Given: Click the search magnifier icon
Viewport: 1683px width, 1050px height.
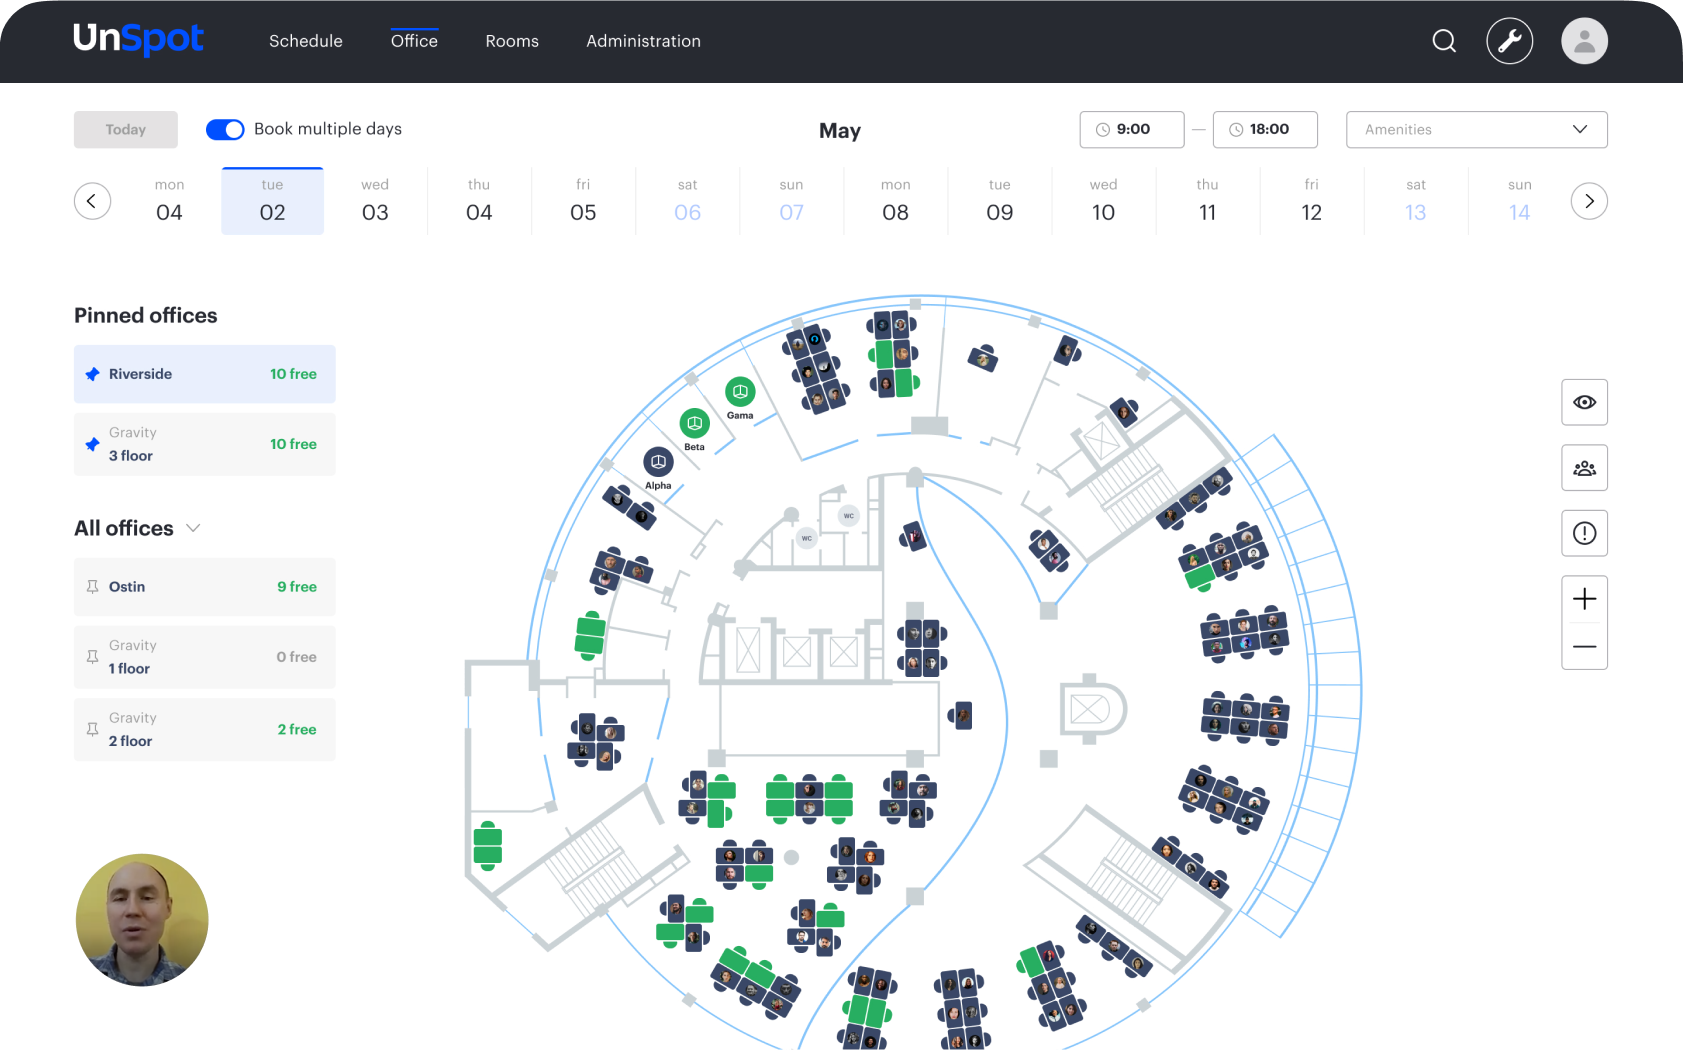Looking at the screenshot, I should pyautogui.click(x=1443, y=41).
